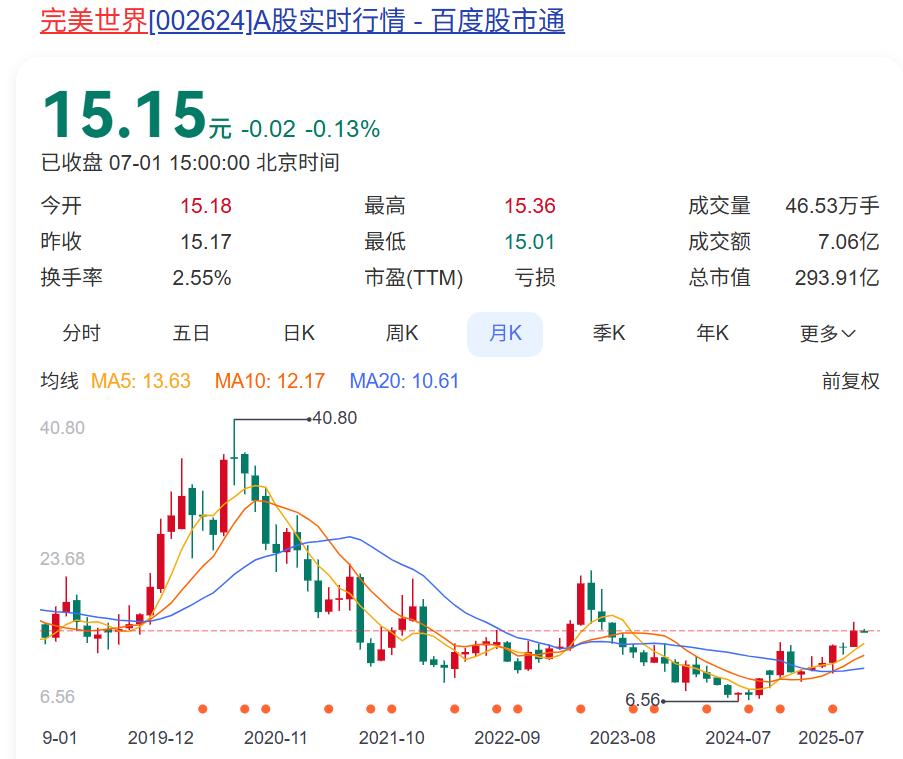Click the large 15.15 current price
Image resolution: width=903 pixels, height=759 pixels.
click(x=123, y=114)
